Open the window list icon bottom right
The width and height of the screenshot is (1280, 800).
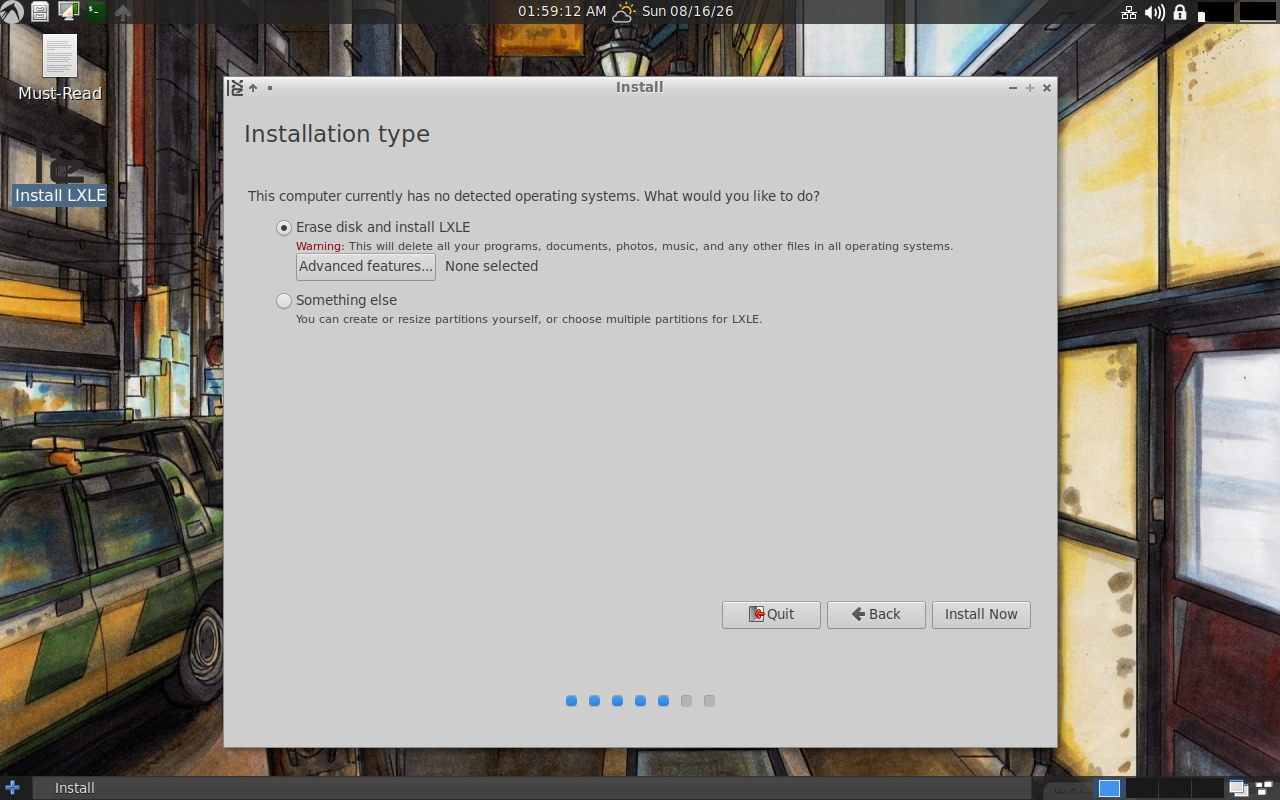coord(1264,788)
